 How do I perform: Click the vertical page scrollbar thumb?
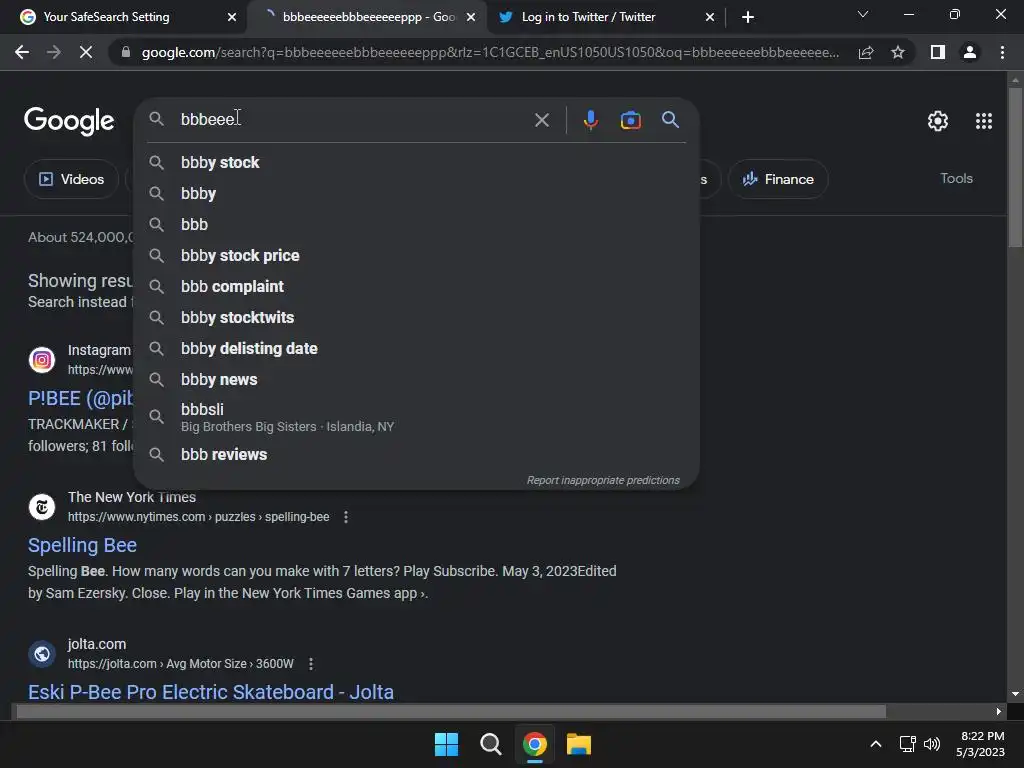pyautogui.click(x=1015, y=167)
